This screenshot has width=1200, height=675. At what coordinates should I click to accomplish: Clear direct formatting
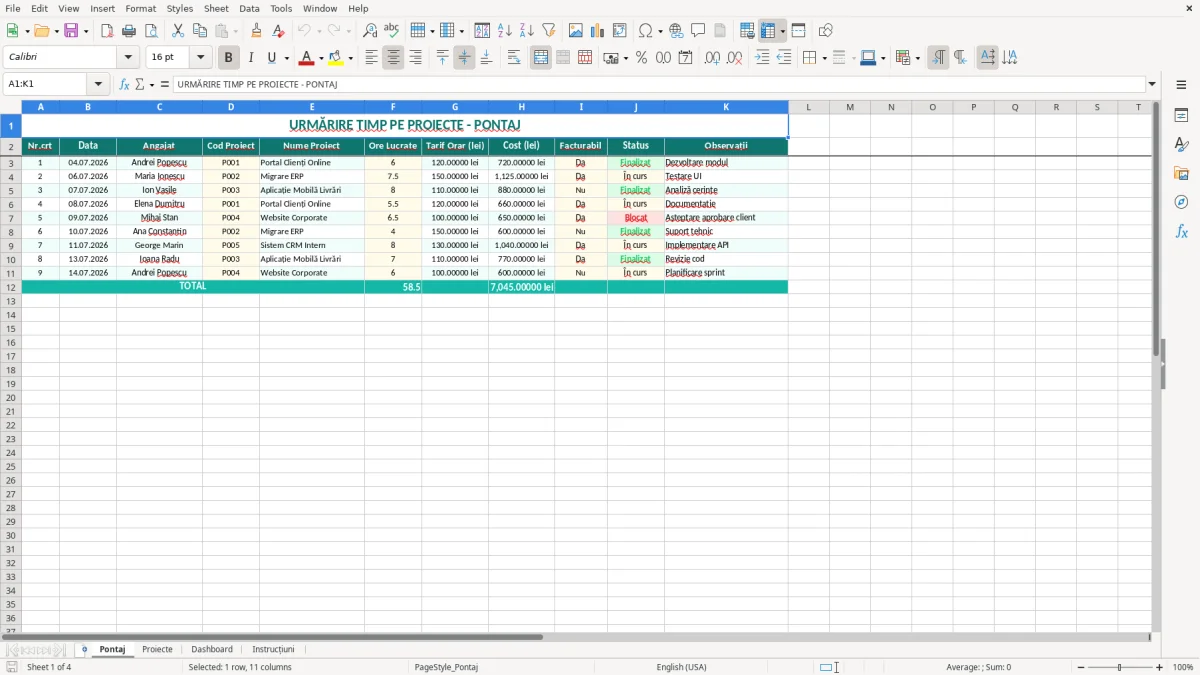coord(278,31)
